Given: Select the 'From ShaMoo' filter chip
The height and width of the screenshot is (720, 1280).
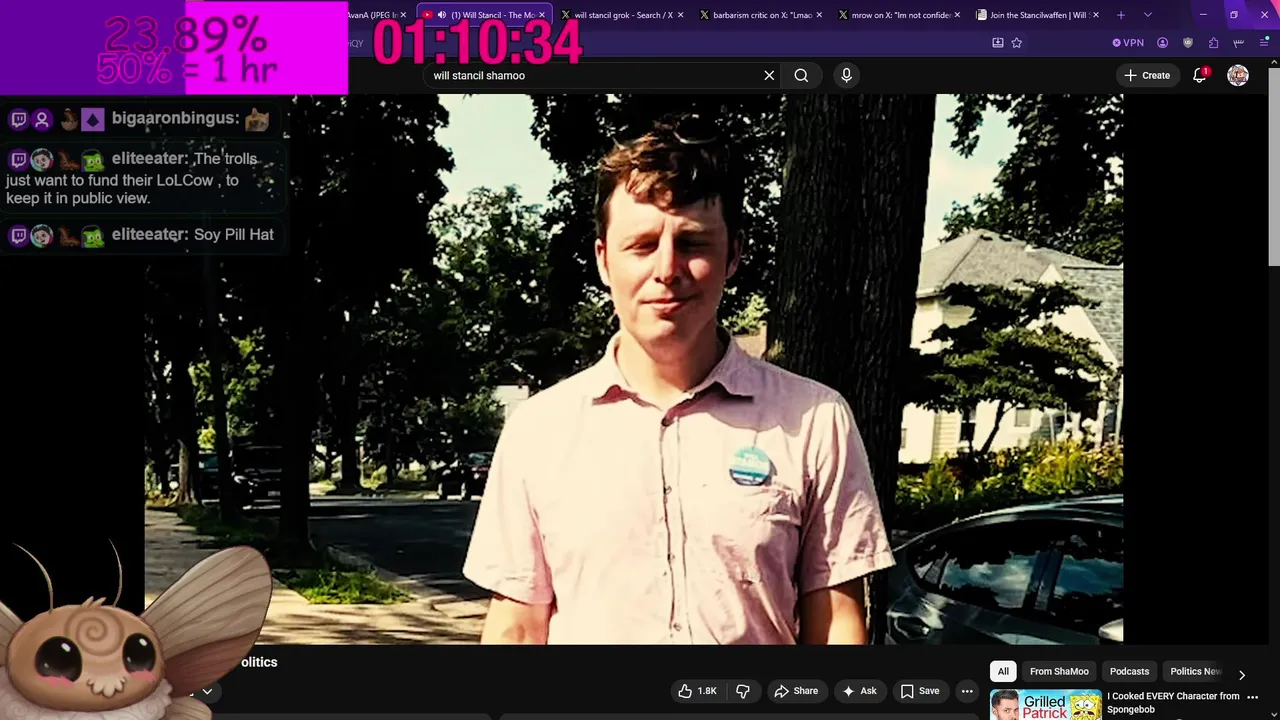Looking at the screenshot, I should point(1059,671).
